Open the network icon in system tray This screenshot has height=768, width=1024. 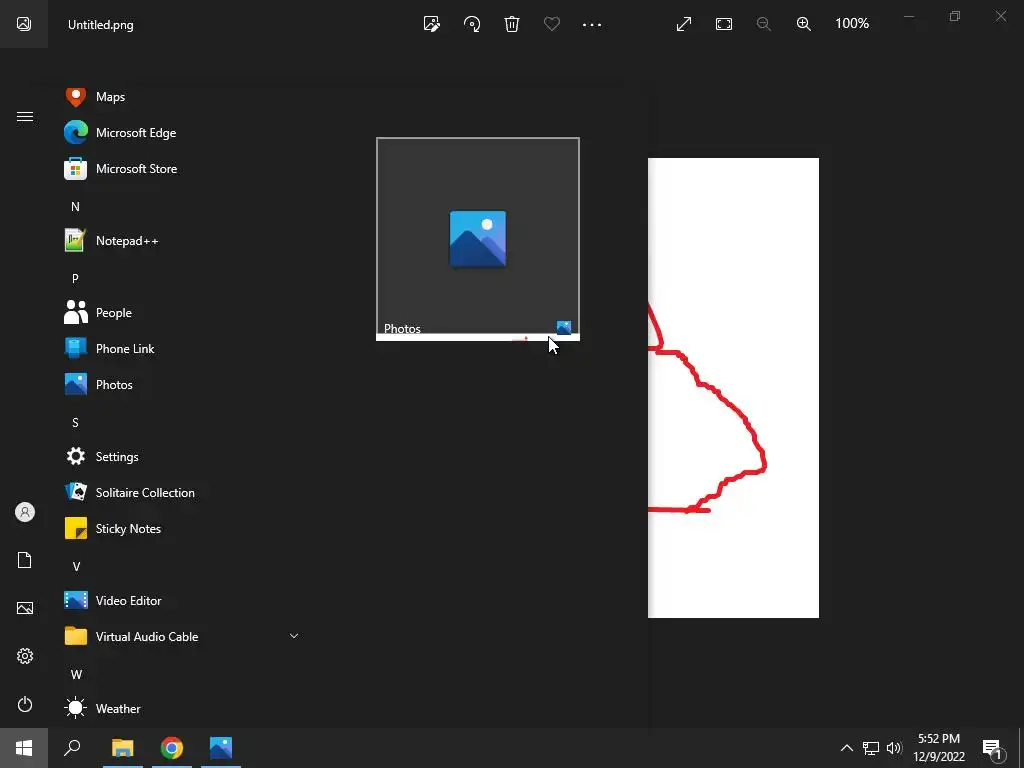871,748
